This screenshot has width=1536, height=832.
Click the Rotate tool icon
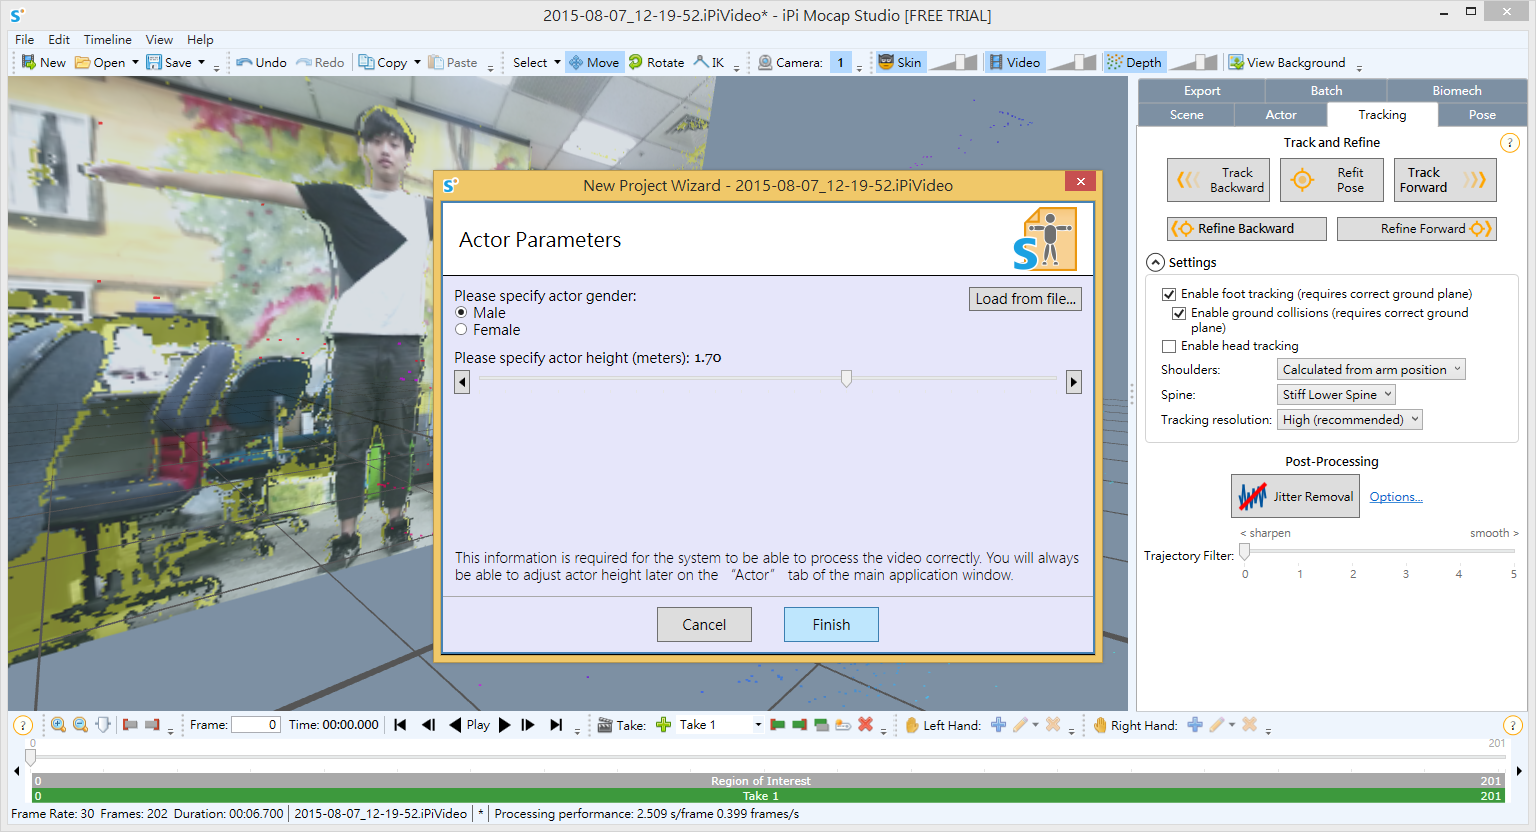636,62
